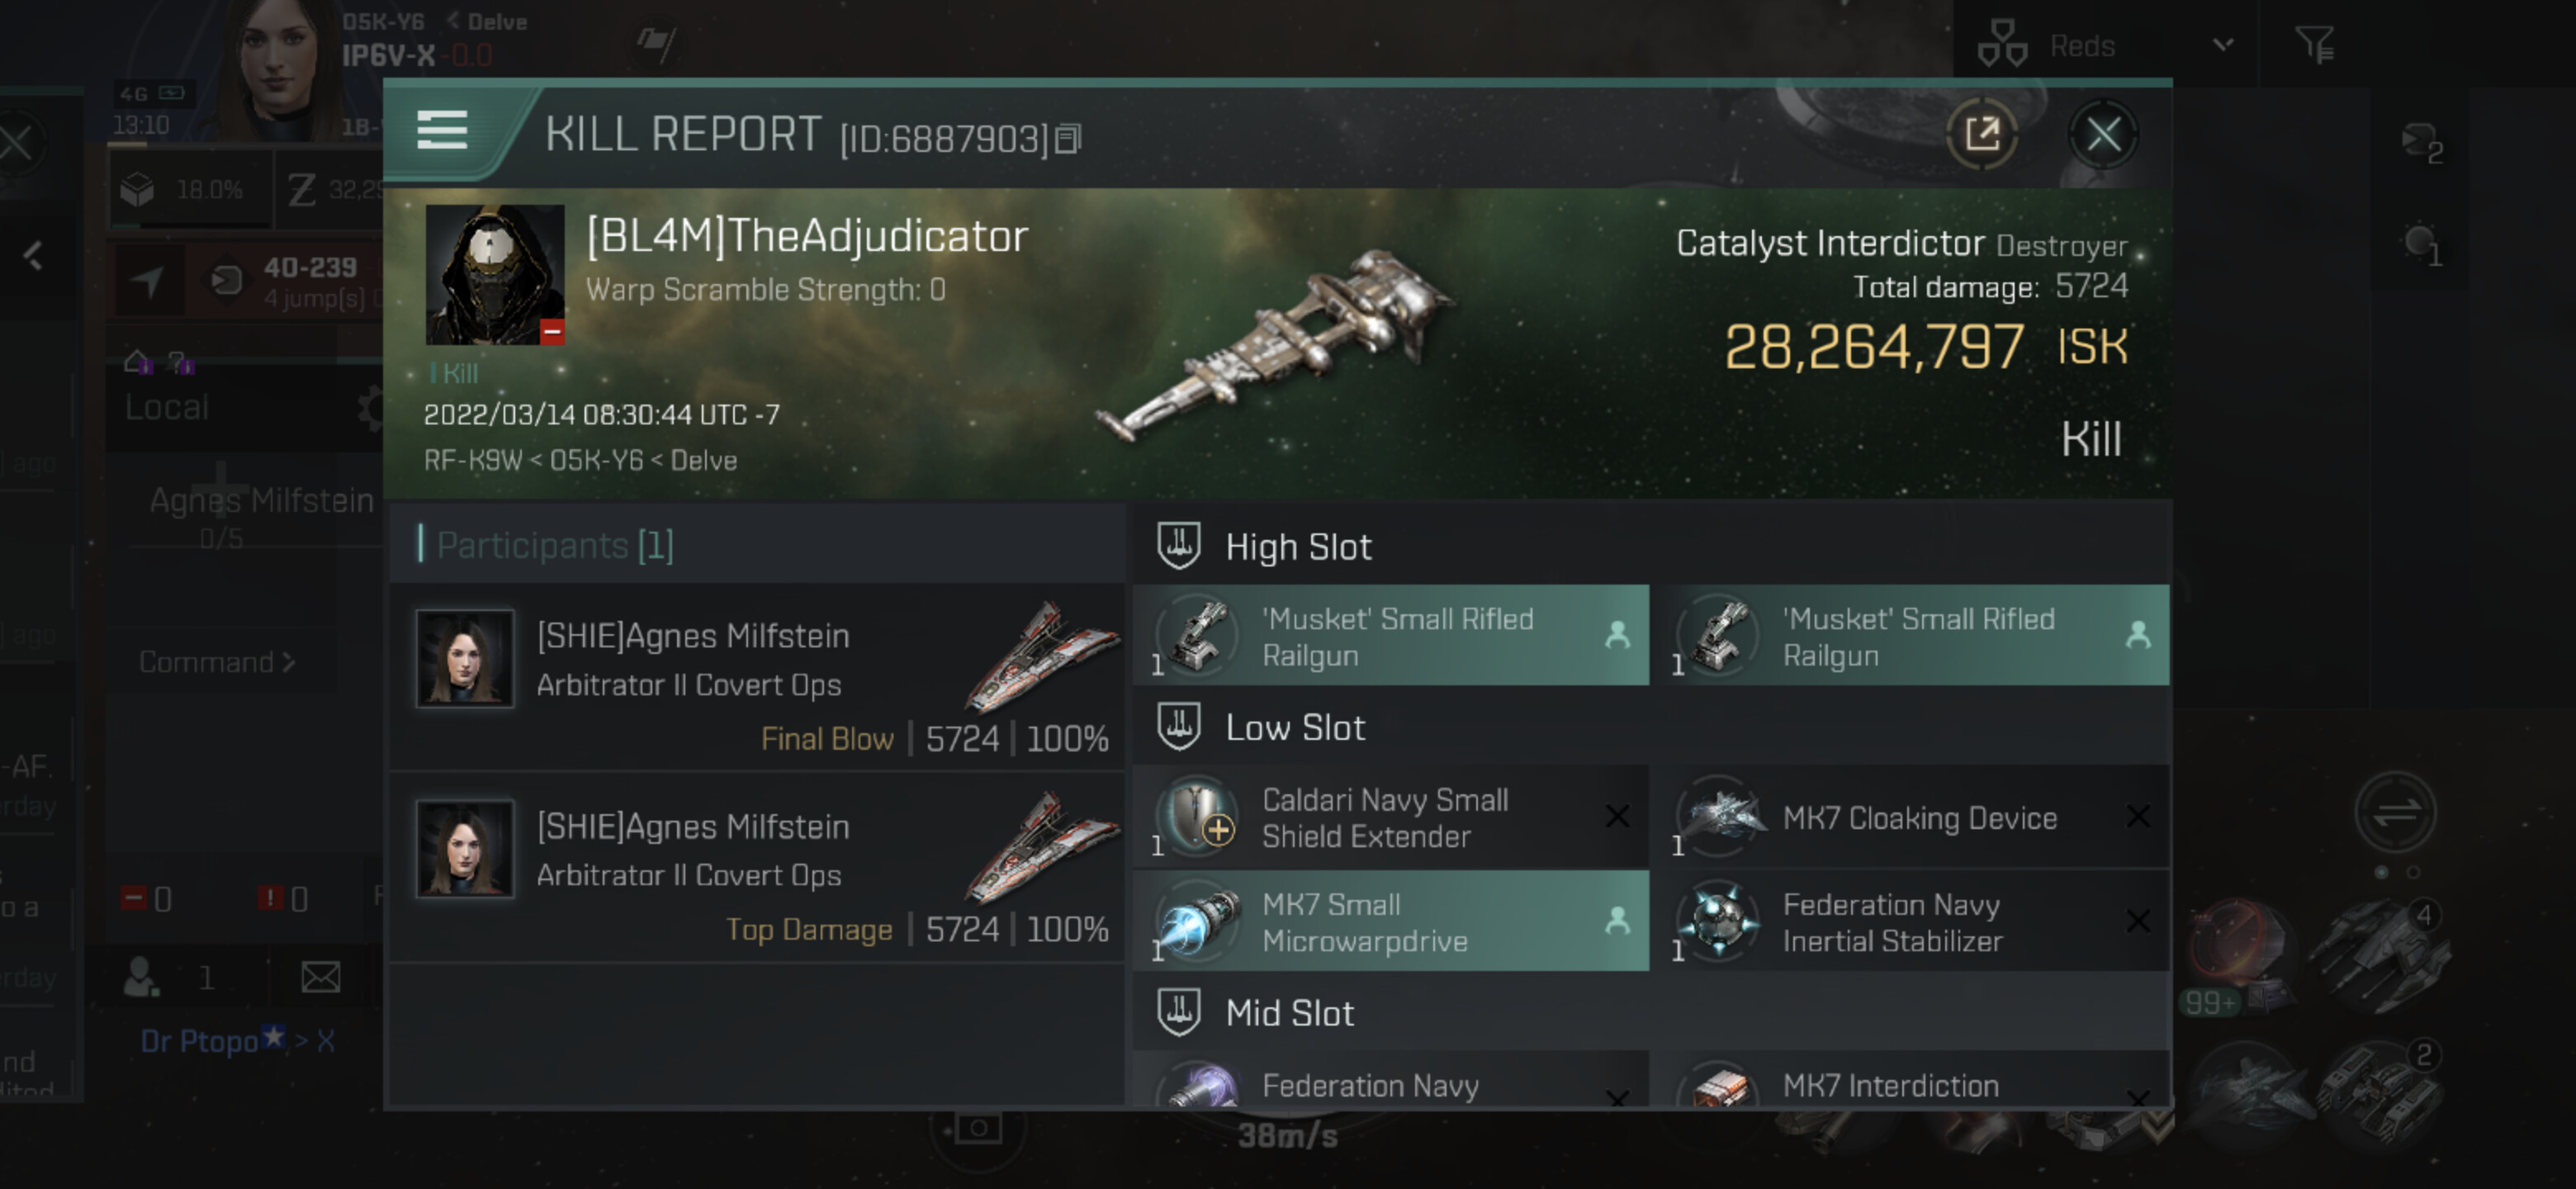This screenshot has height=1189, width=2576.
Task: Share the kill report externally
Action: (x=1981, y=134)
